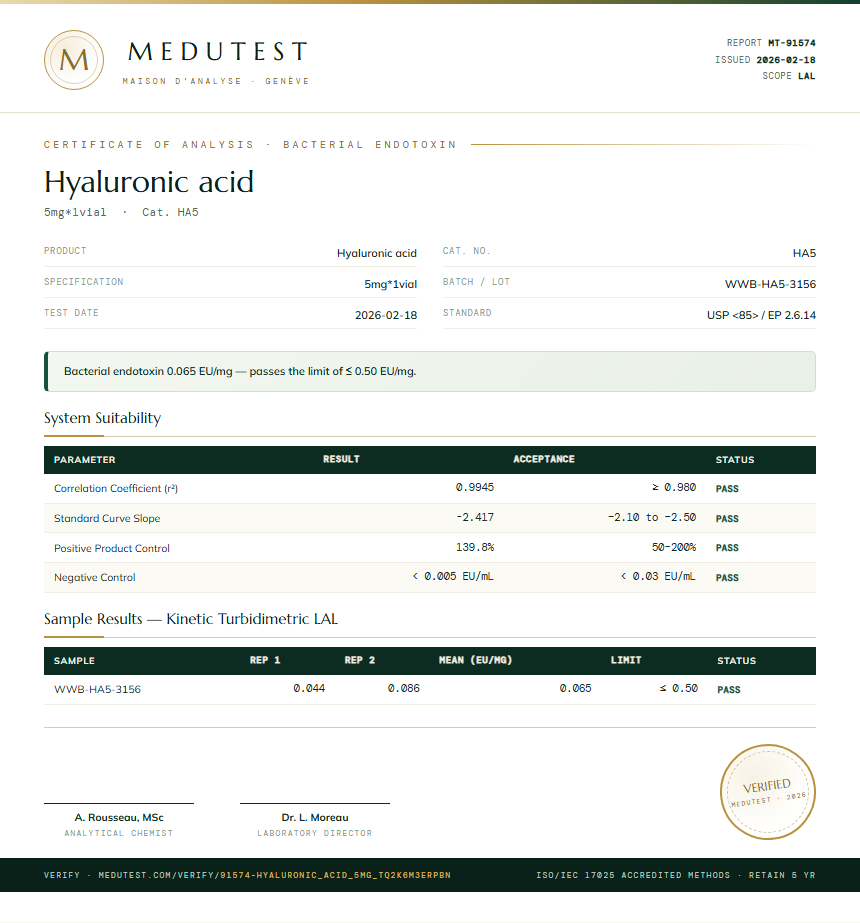Select the result < 0.005 EU/mL
860x923 pixels.
(x=453, y=576)
